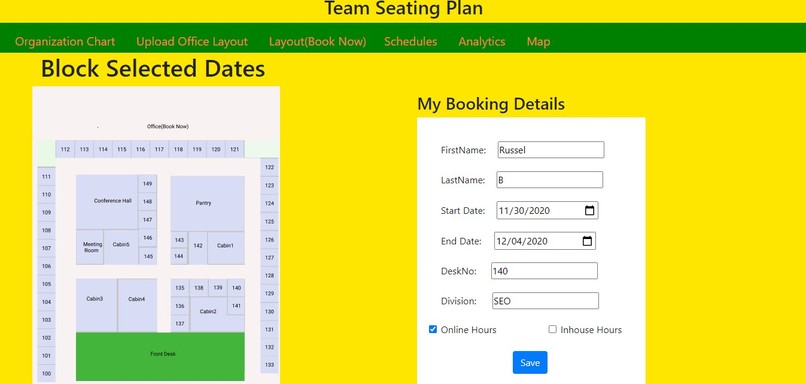Select desk 102 in left column

46,338
